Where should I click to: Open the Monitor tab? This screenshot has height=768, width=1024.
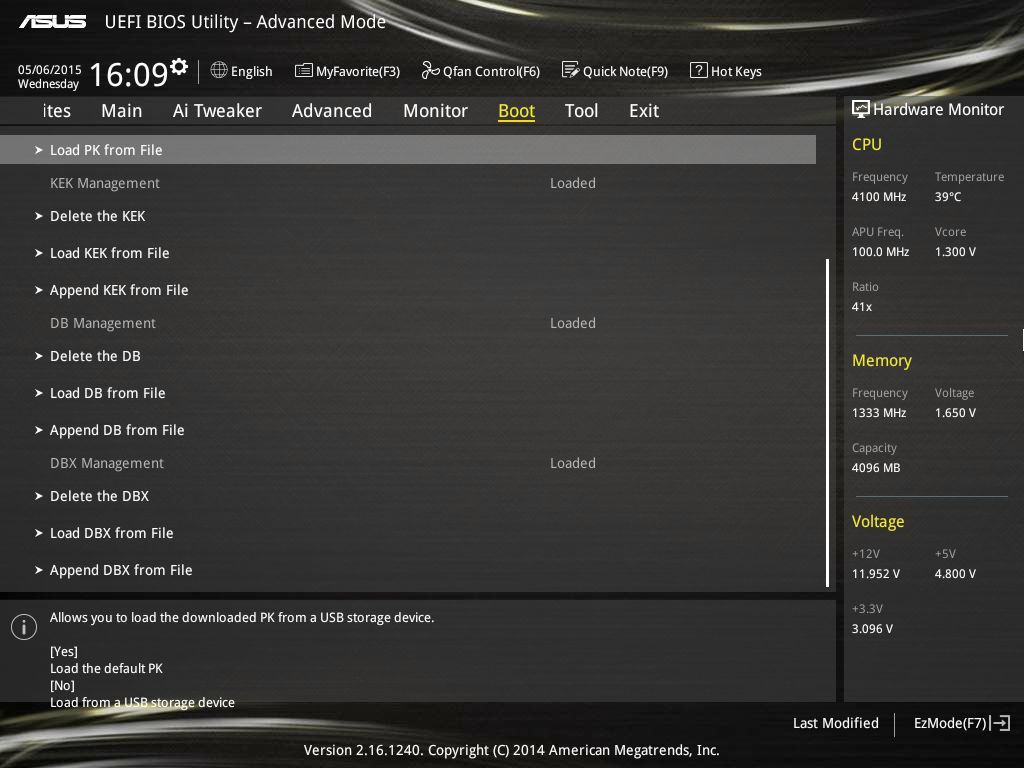435,111
